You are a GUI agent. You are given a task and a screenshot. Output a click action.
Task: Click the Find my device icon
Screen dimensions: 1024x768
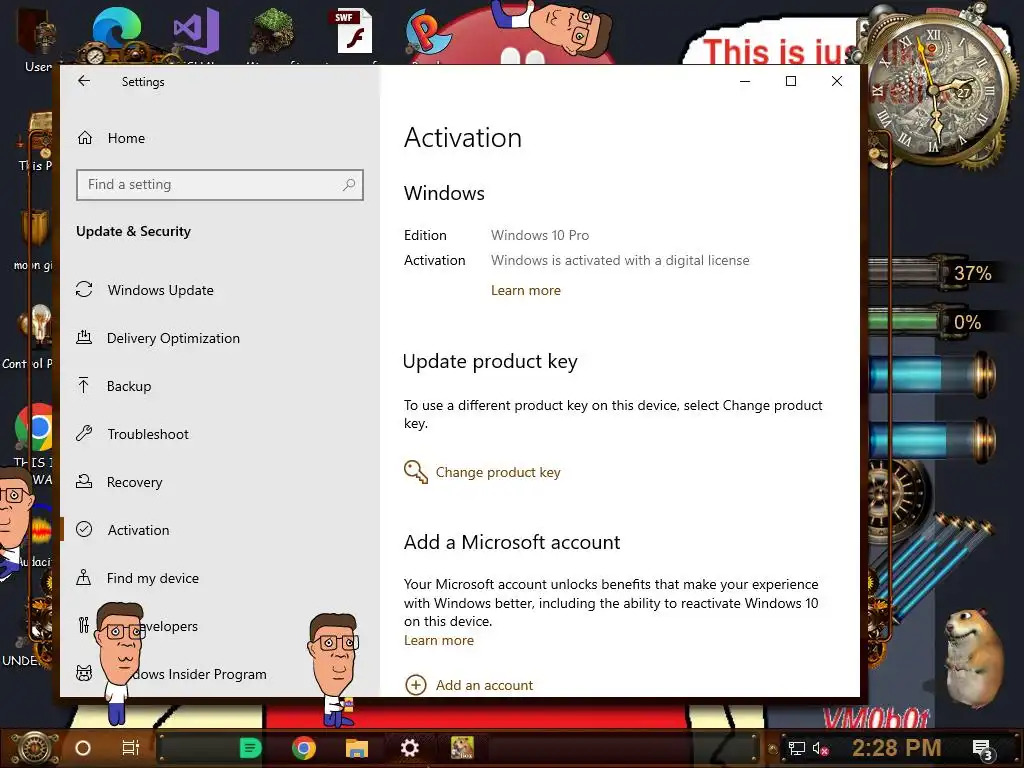click(x=84, y=577)
